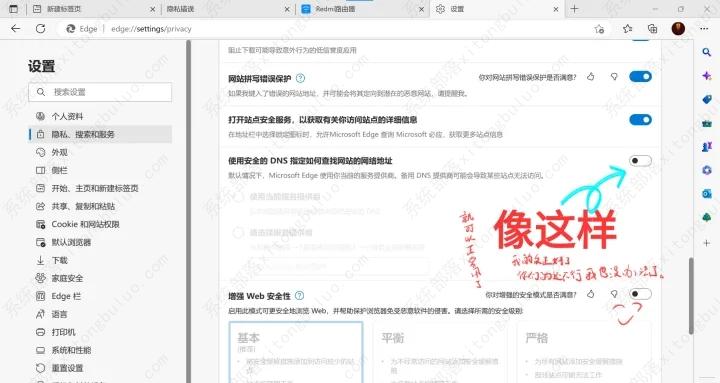720x383 pixels.
Task: Open 默认浏览器 settings section
Action: pos(100,242)
